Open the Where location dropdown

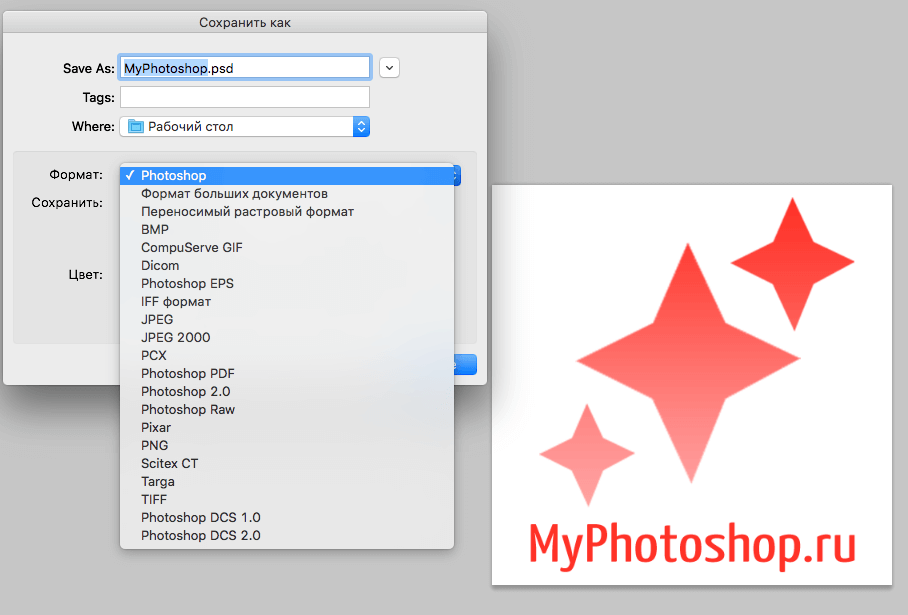pos(361,127)
